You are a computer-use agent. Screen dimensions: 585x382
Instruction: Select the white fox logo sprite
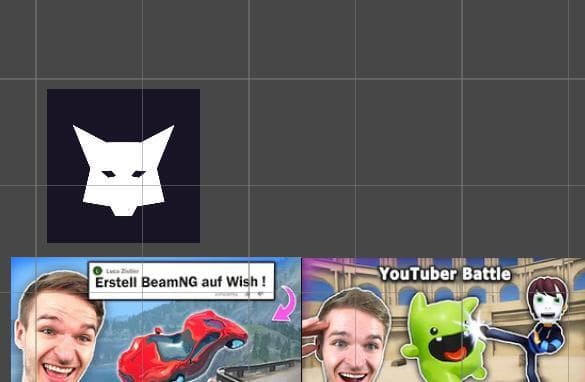click(x=123, y=166)
